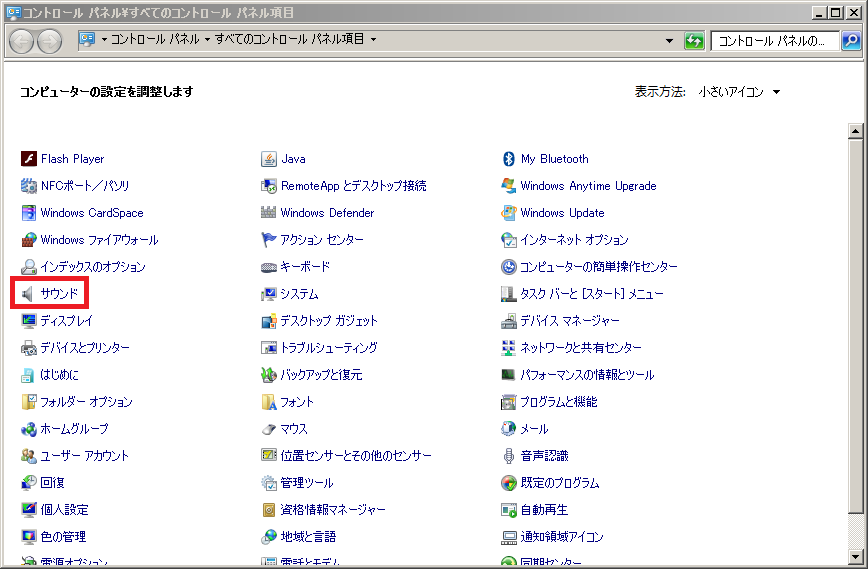Click the メール icon
The width and height of the screenshot is (868, 569).
(508, 429)
